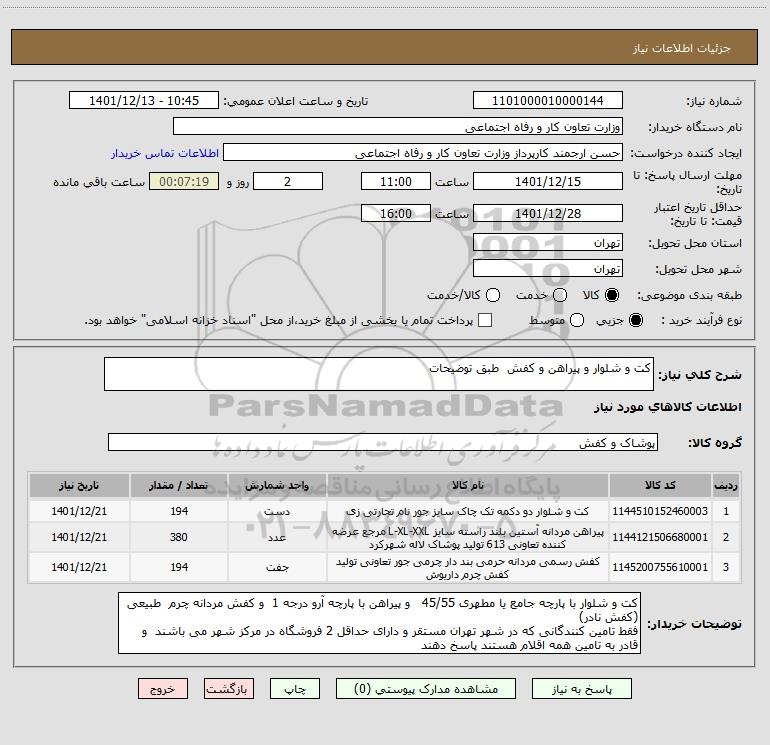770x745 pixels.
Task: Click the تعداد / مقدار column header
Action: pos(179,485)
